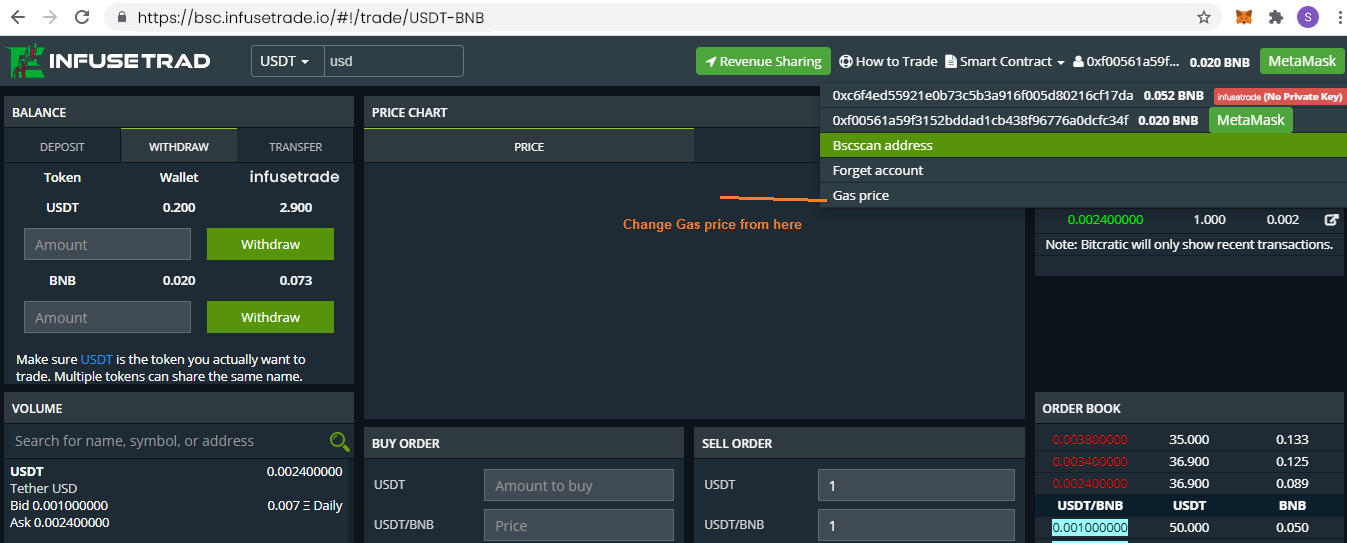Click Withdraw button for BNB
Screen dimensions: 1347x543
pyautogui.click(x=270, y=317)
